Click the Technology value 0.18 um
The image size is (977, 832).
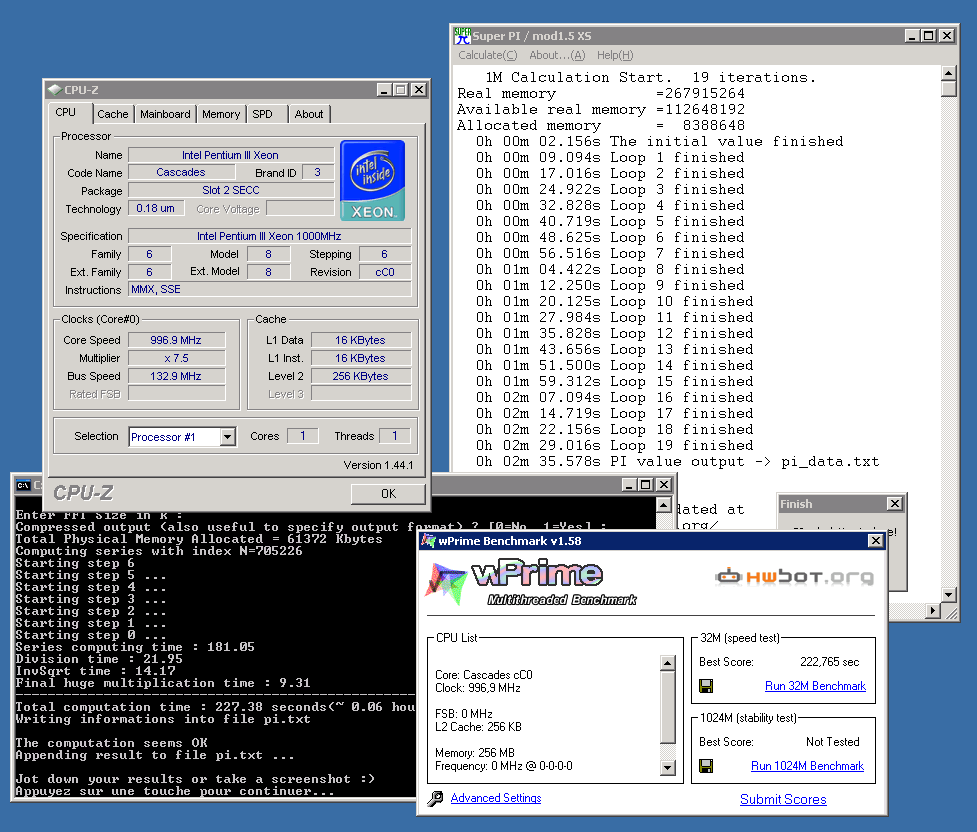pos(156,208)
